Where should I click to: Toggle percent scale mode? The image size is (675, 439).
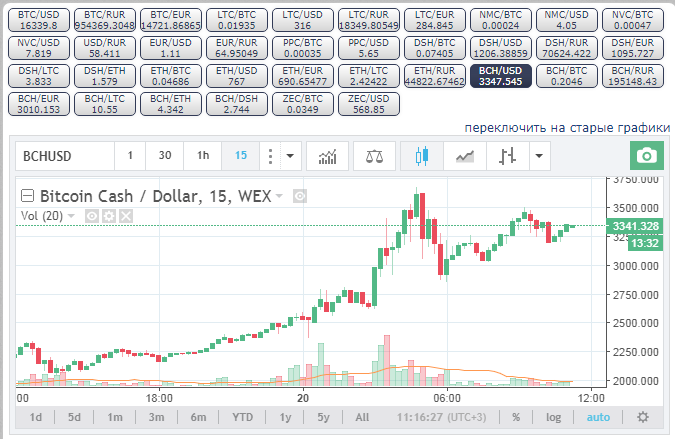pyautogui.click(x=516, y=417)
